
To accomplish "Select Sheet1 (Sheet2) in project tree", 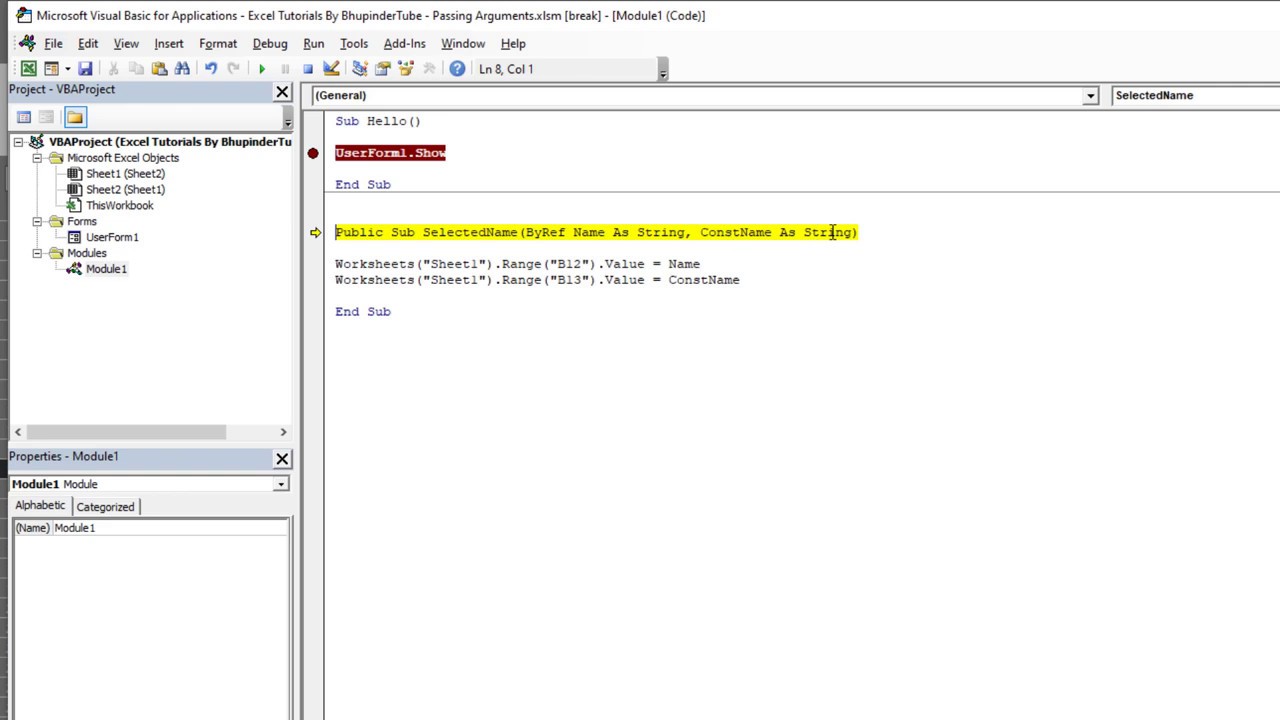I will tap(125, 174).
